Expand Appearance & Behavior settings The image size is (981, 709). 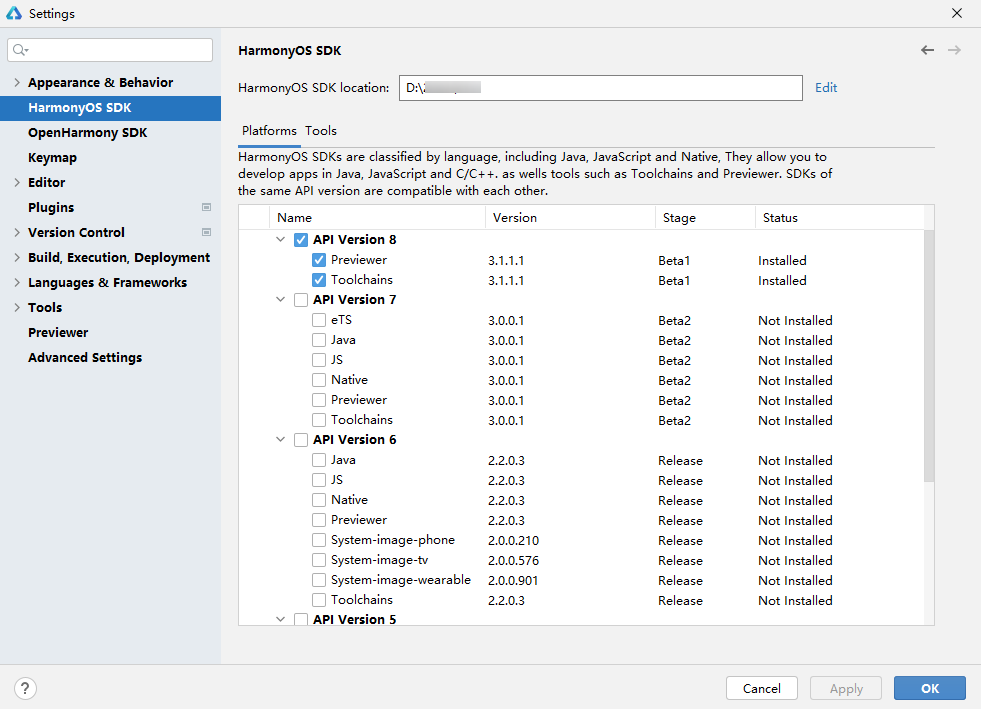click(17, 83)
